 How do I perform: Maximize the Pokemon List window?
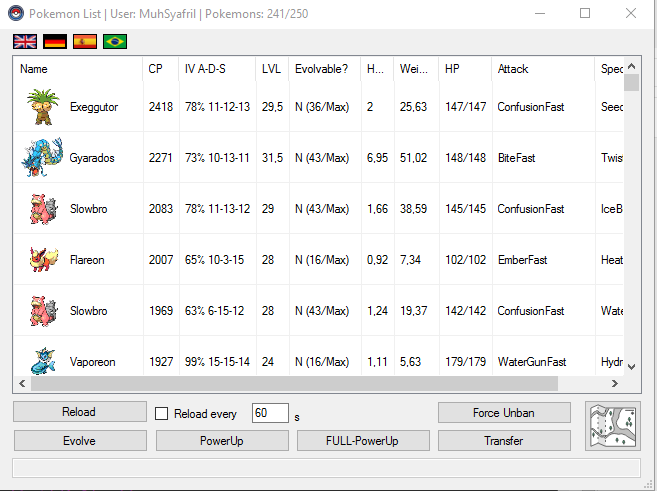[x=585, y=13]
